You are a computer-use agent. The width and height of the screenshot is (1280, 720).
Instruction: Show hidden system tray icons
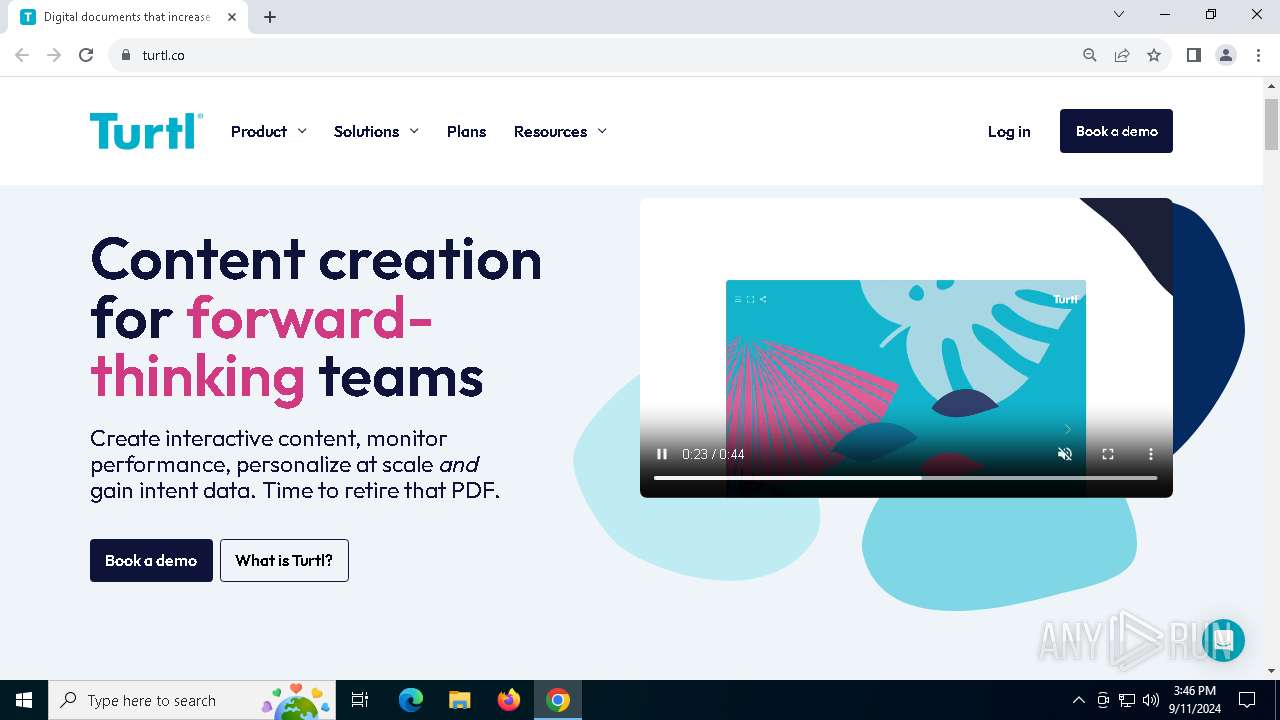tap(1078, 700)
